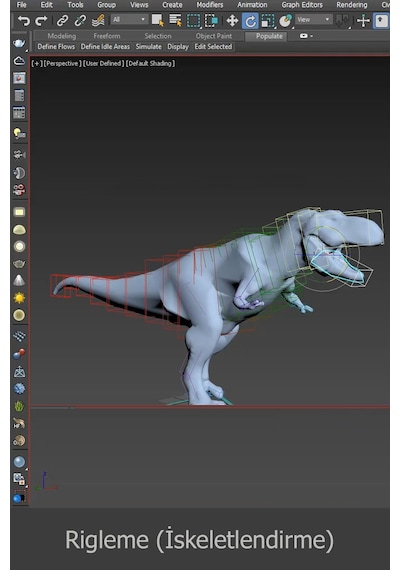Click the Undo arrow icon
Viewport: 400px width, 570px height.
tap(24, 21)
